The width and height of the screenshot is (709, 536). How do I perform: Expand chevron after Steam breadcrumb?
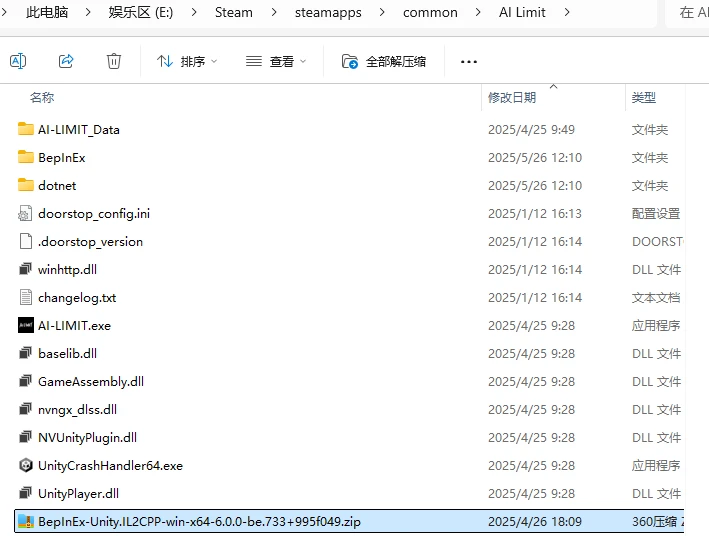point(274,12)
